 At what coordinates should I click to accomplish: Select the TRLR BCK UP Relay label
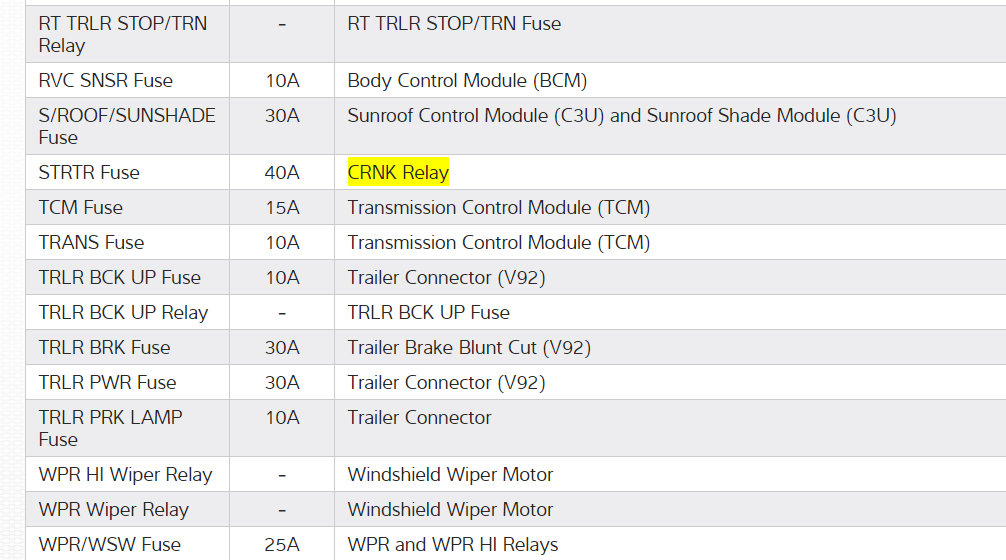click(123, 313)
